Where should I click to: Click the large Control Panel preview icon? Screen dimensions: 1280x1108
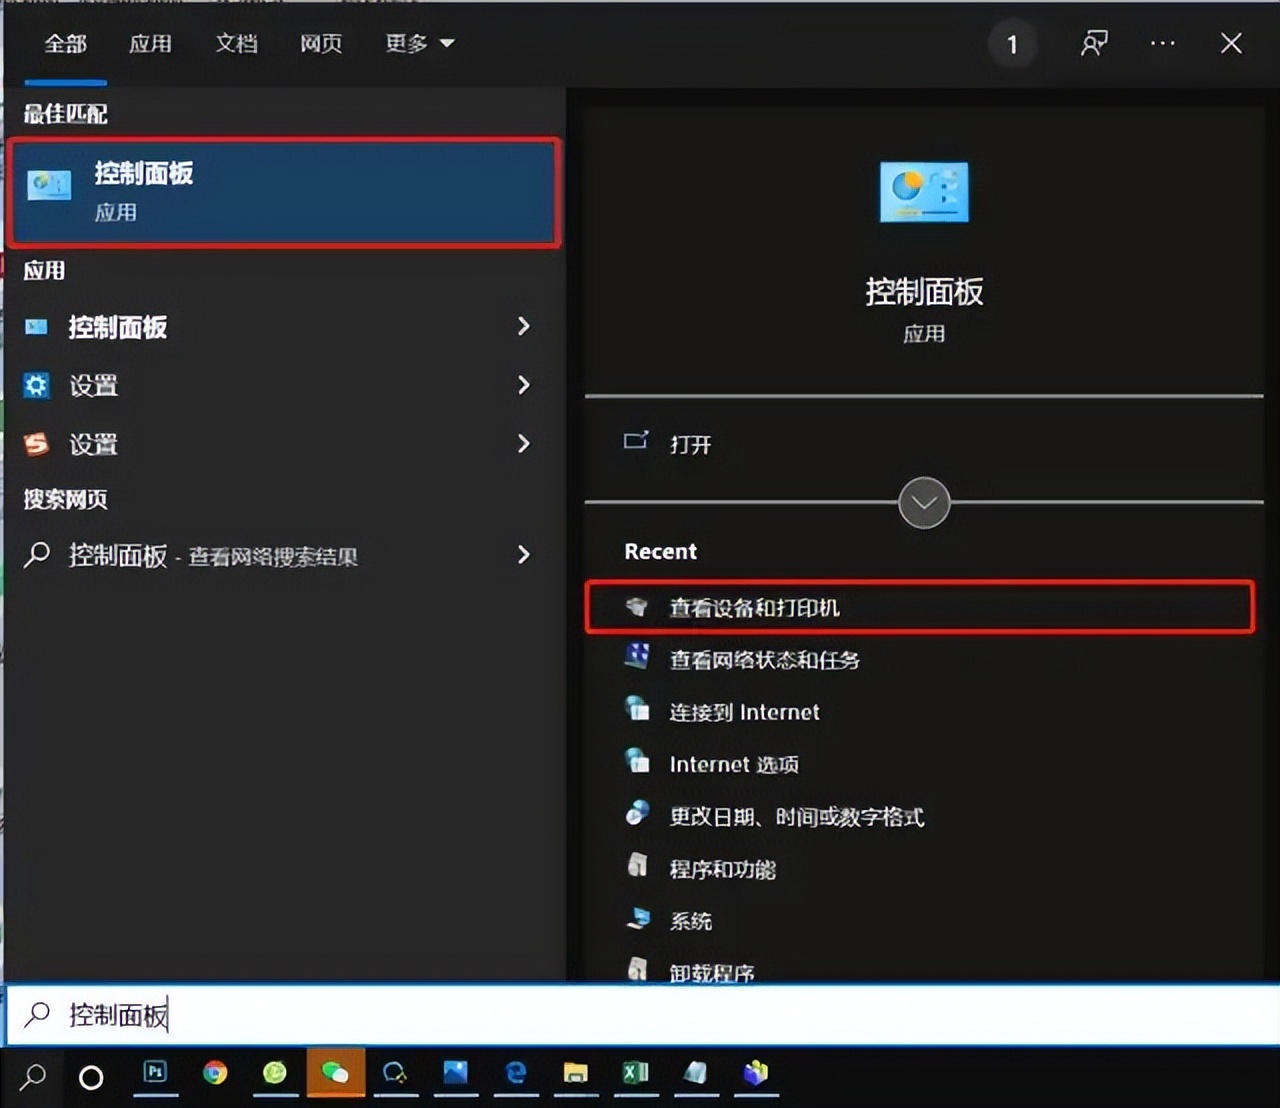922,192
